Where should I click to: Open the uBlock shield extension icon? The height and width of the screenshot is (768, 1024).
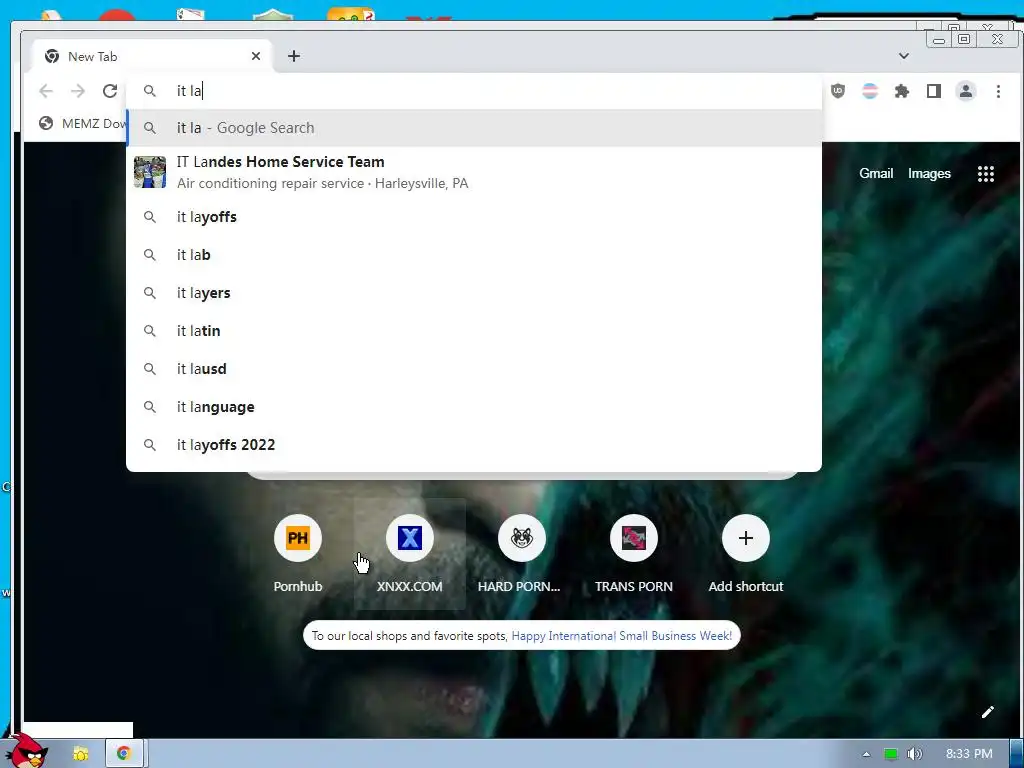[838, 91]
